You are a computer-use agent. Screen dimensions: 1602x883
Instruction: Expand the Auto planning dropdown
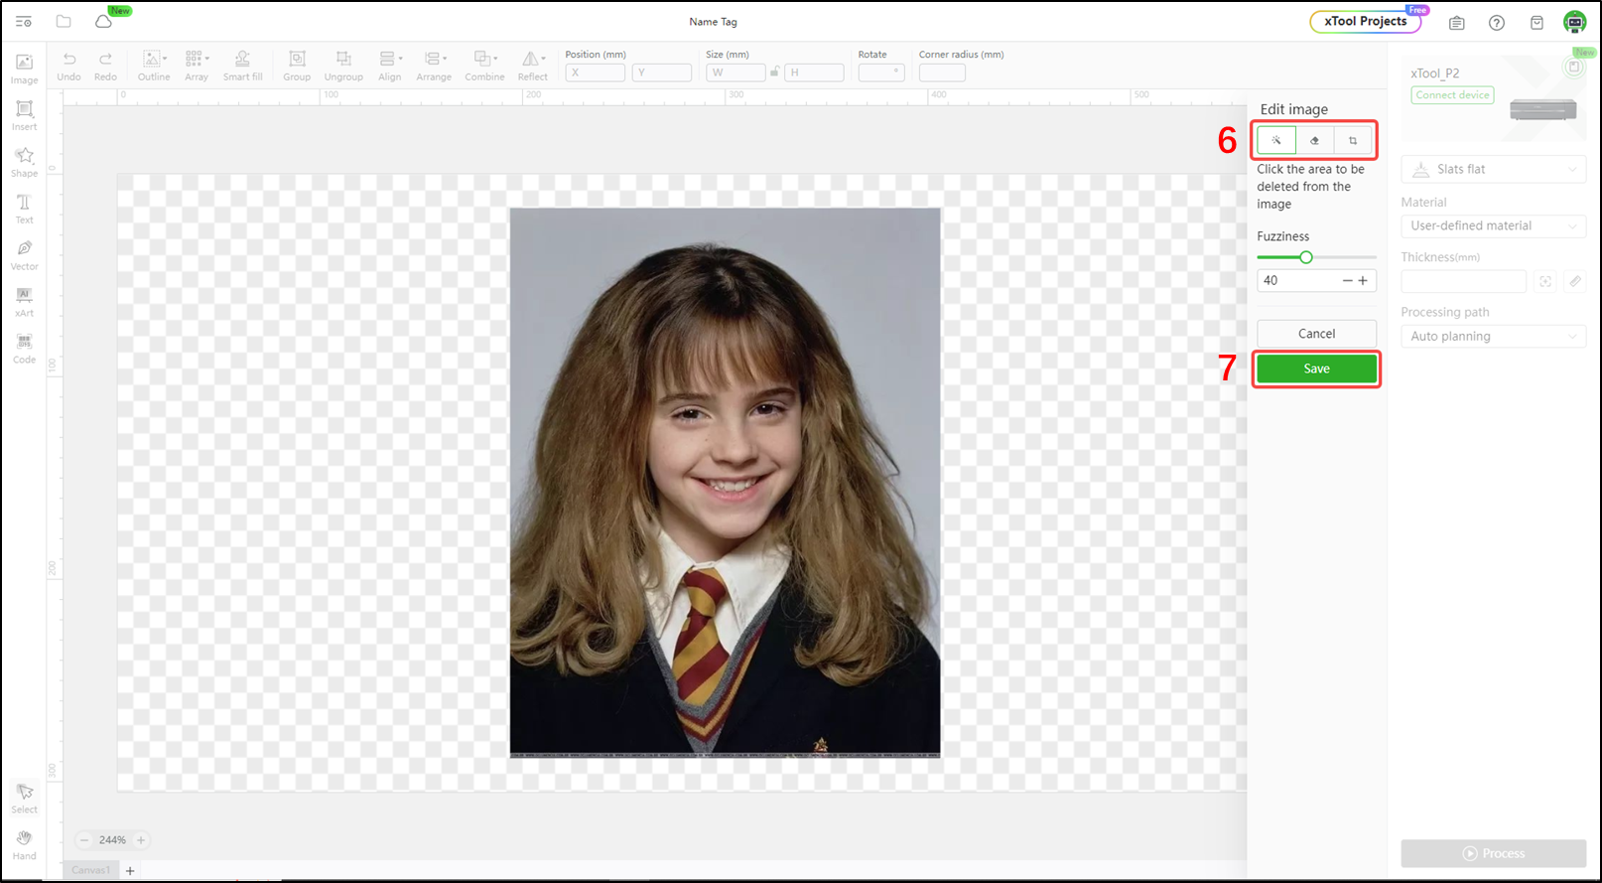(1493, 336)
